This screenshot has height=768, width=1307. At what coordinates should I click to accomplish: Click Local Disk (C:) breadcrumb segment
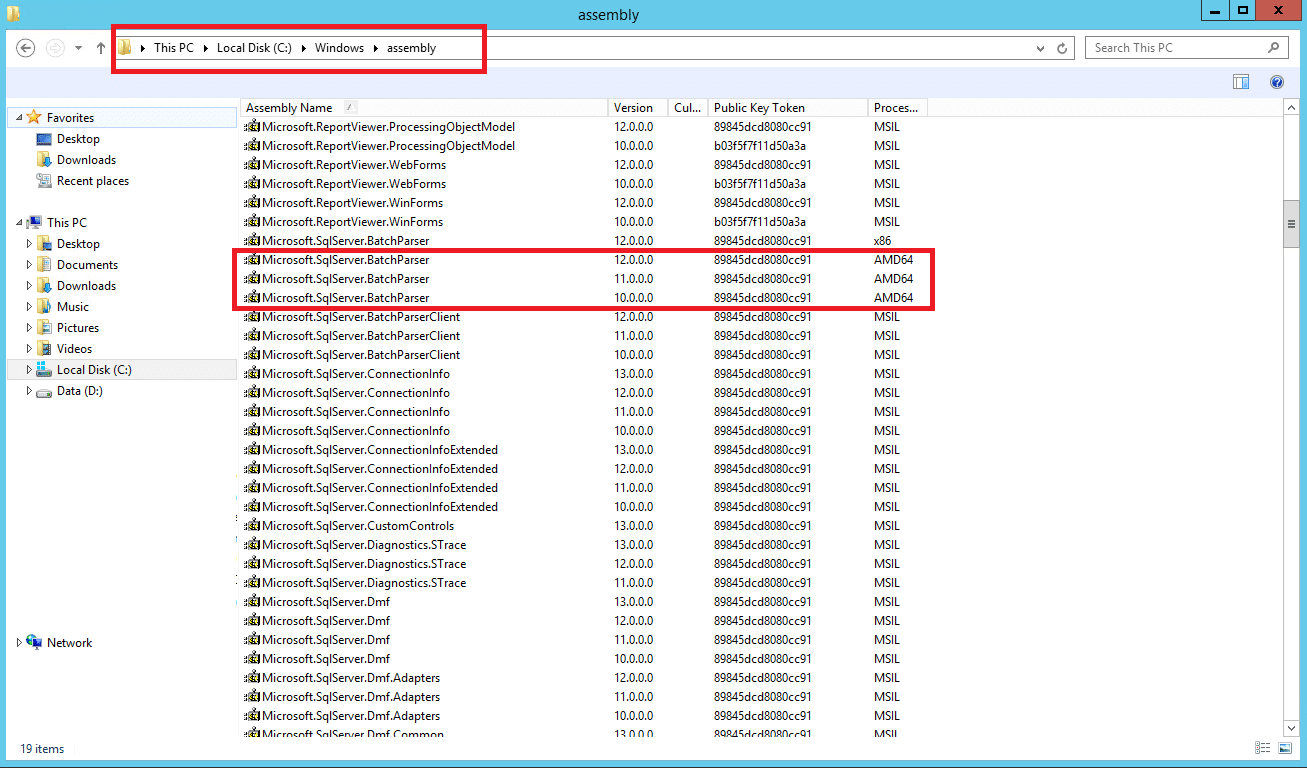[254, 48]
